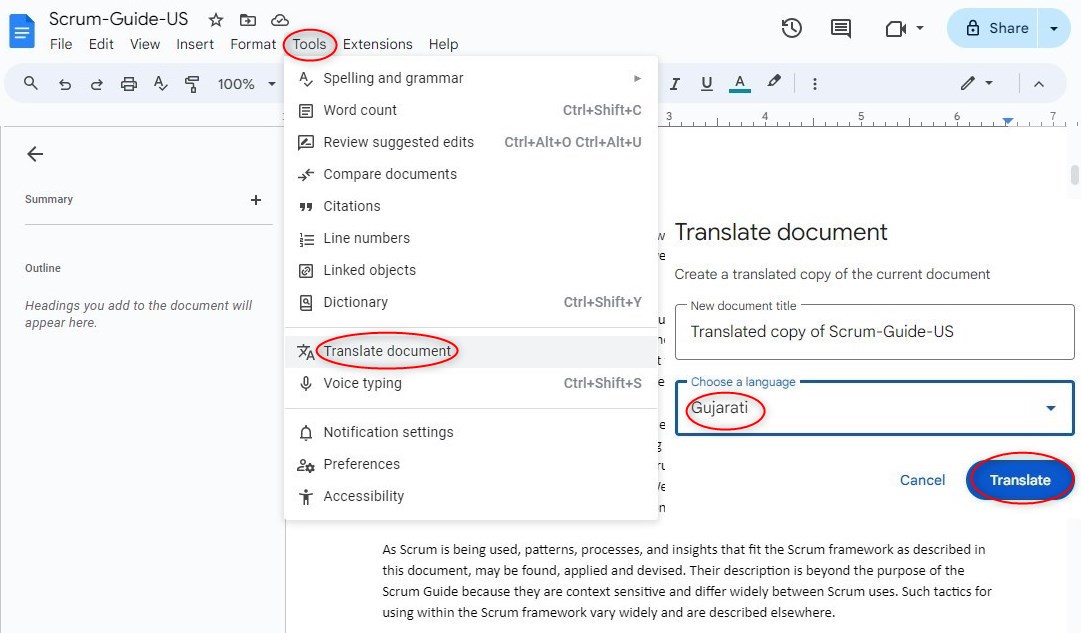Run spell check toolbar icon

pos(160,84)
